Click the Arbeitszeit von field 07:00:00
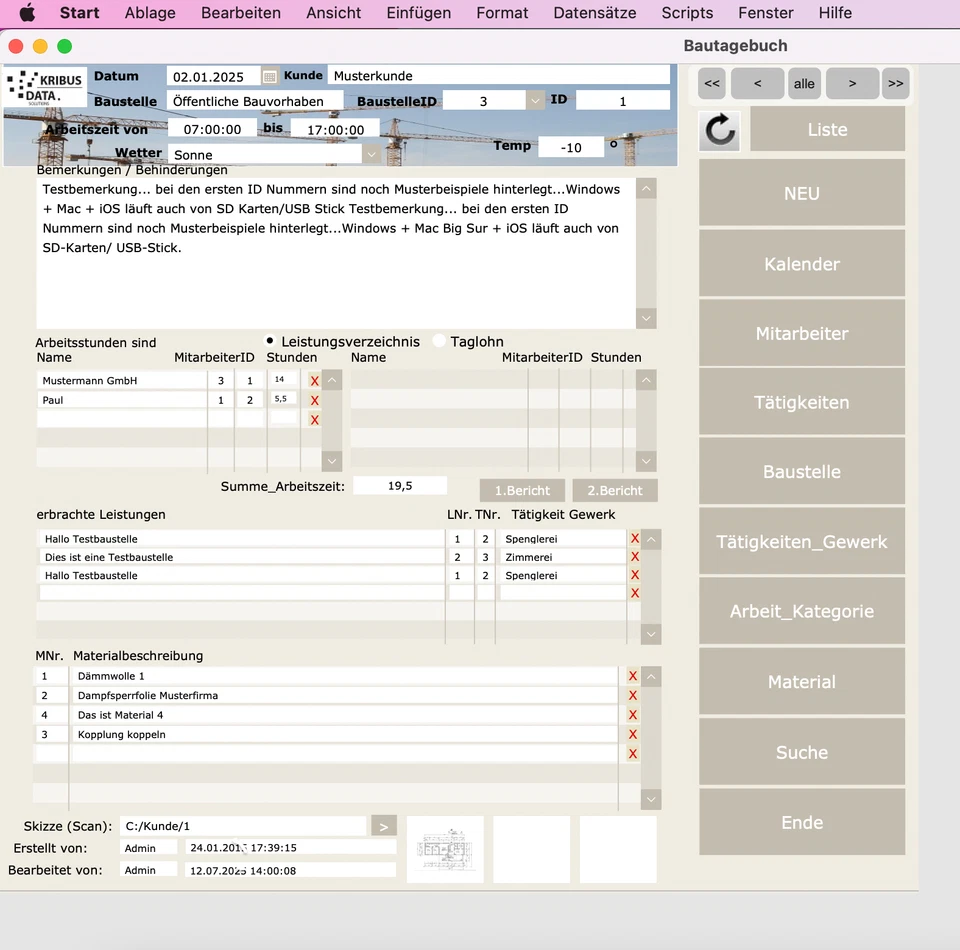 pos(212,129)
